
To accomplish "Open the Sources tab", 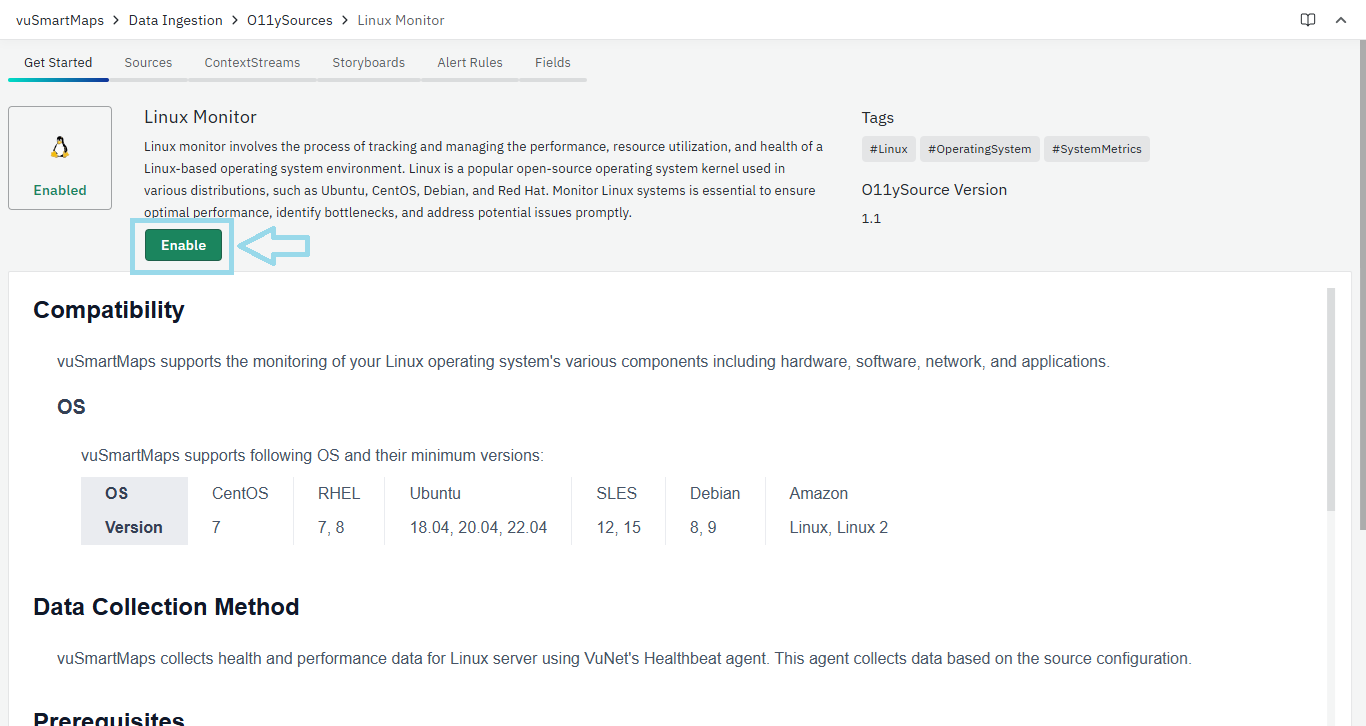I will pyautogui.click(x=148, y=62).
